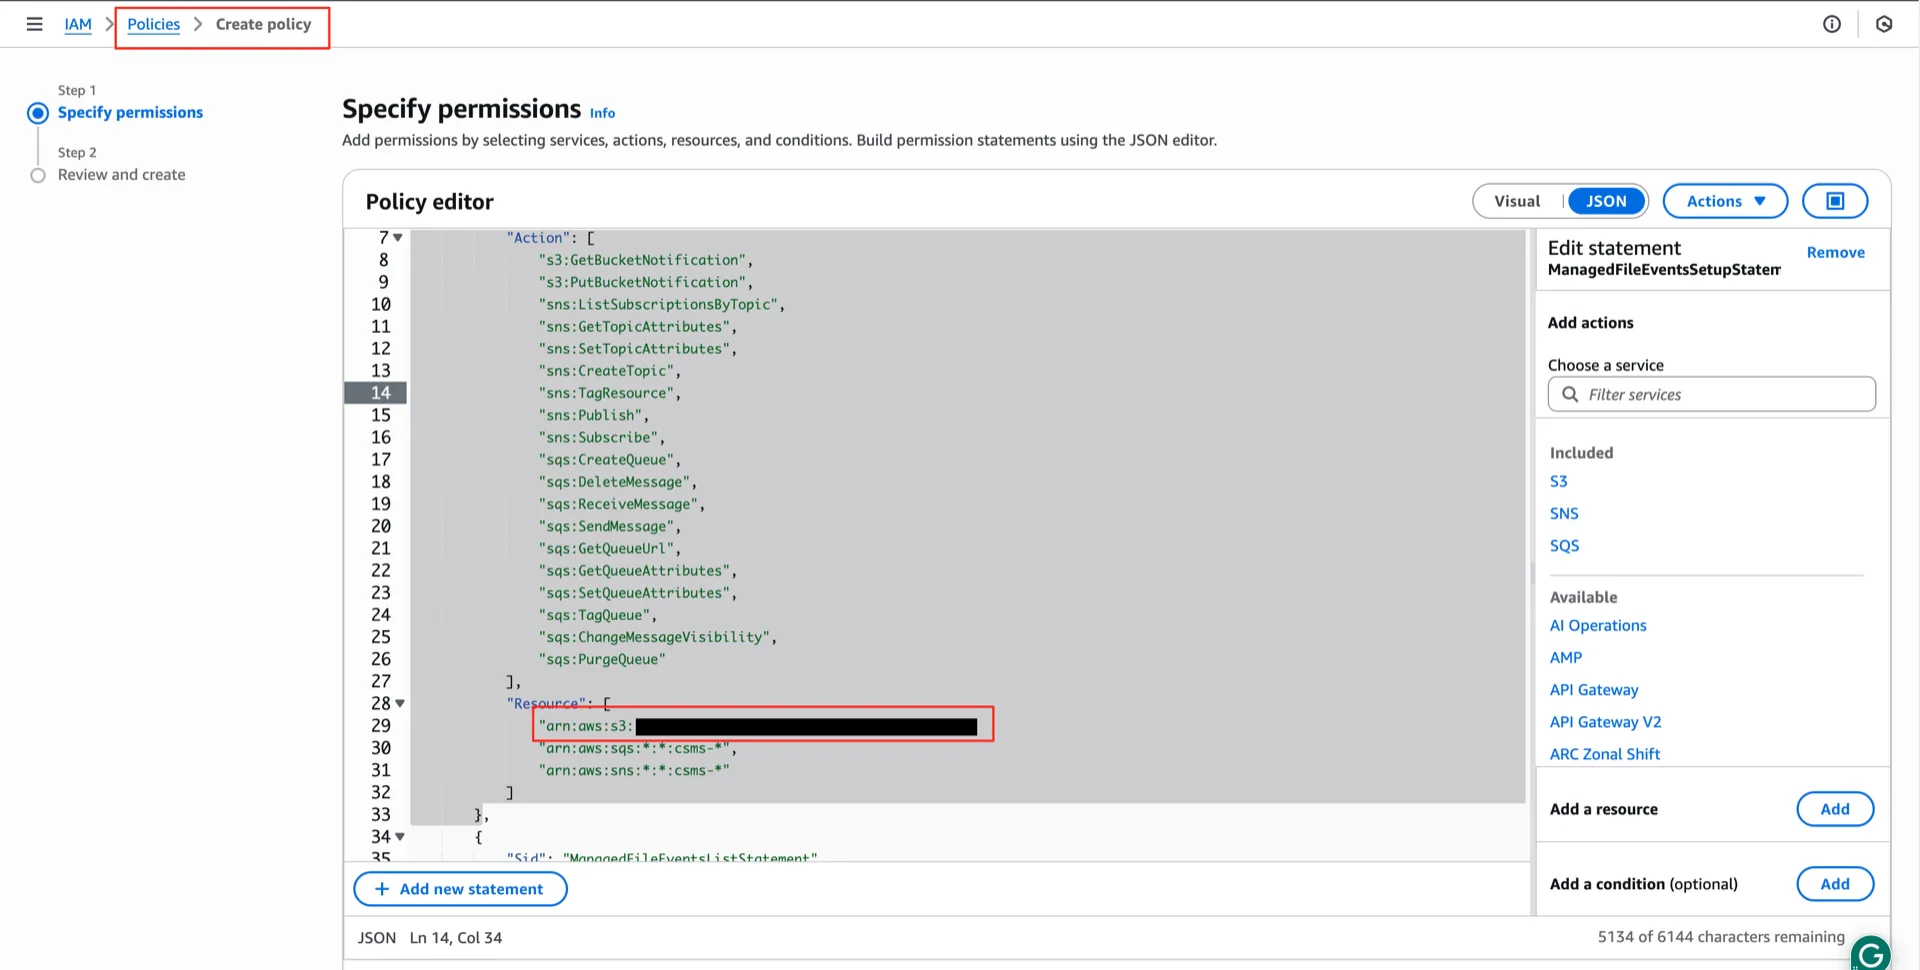Click the "sns:Publish" line
This screenshot has height=970, width=1920.
(x=593, y=415)
